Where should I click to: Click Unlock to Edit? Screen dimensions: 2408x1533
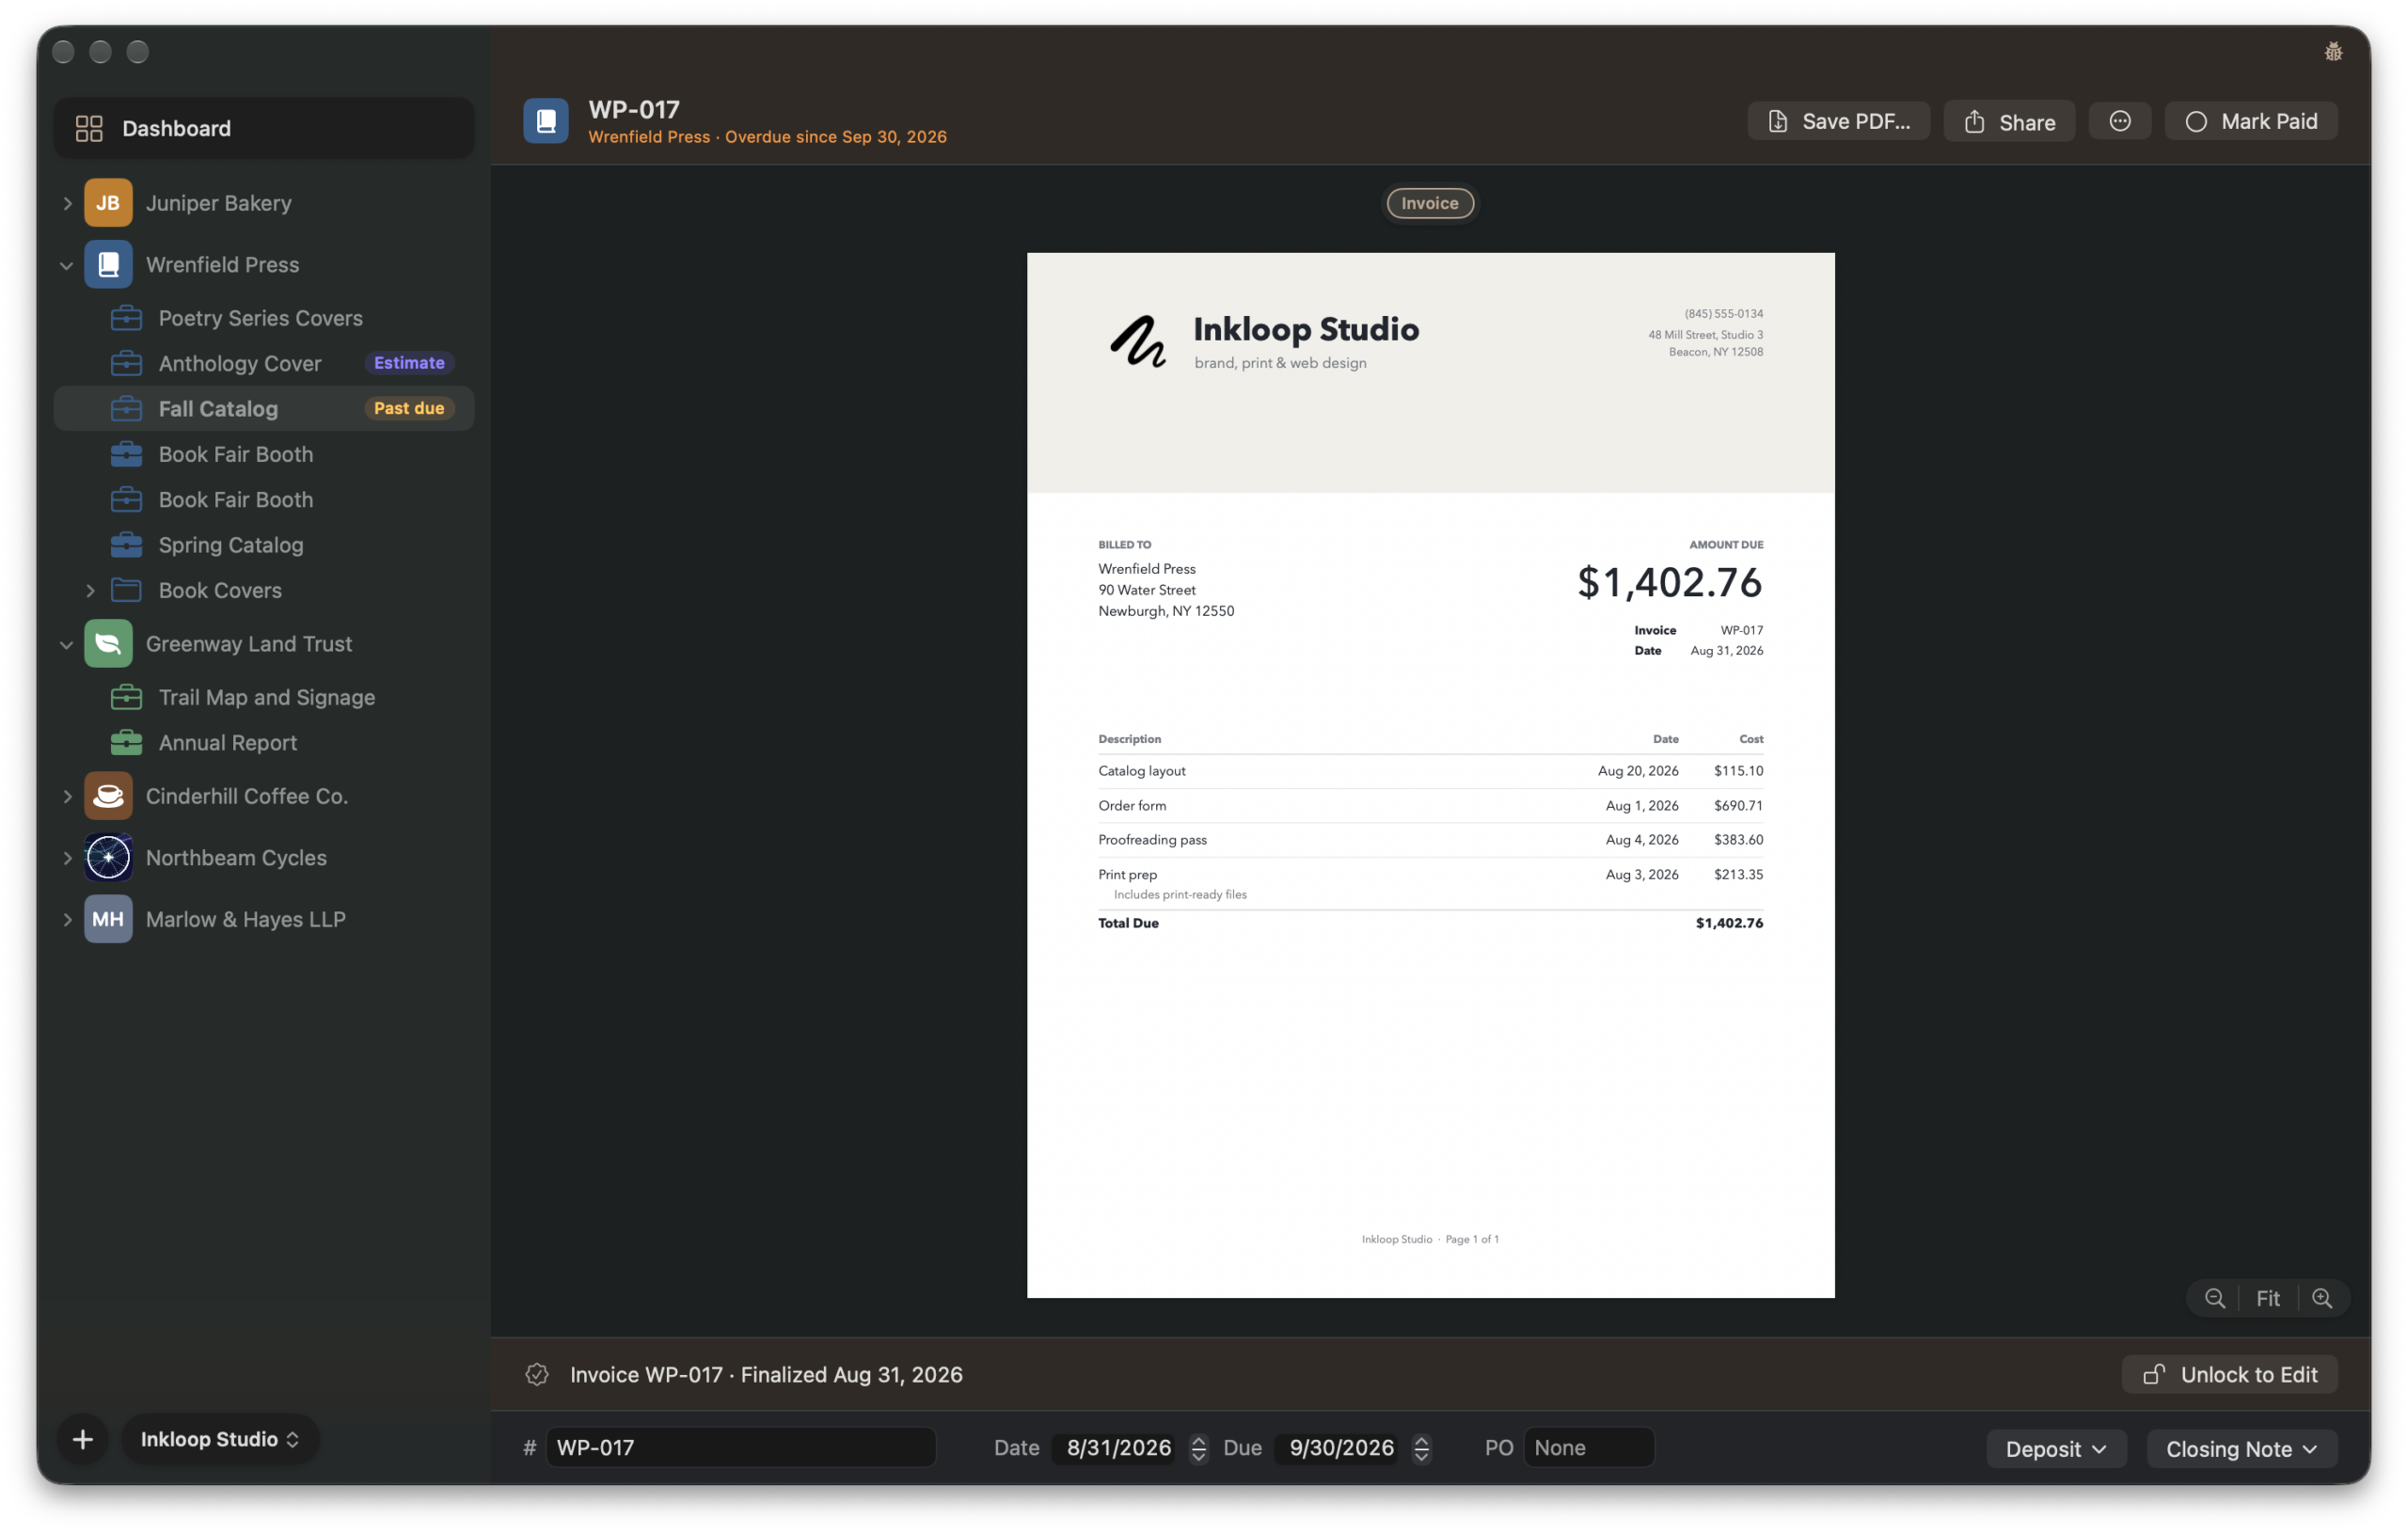[2230, 1375]
